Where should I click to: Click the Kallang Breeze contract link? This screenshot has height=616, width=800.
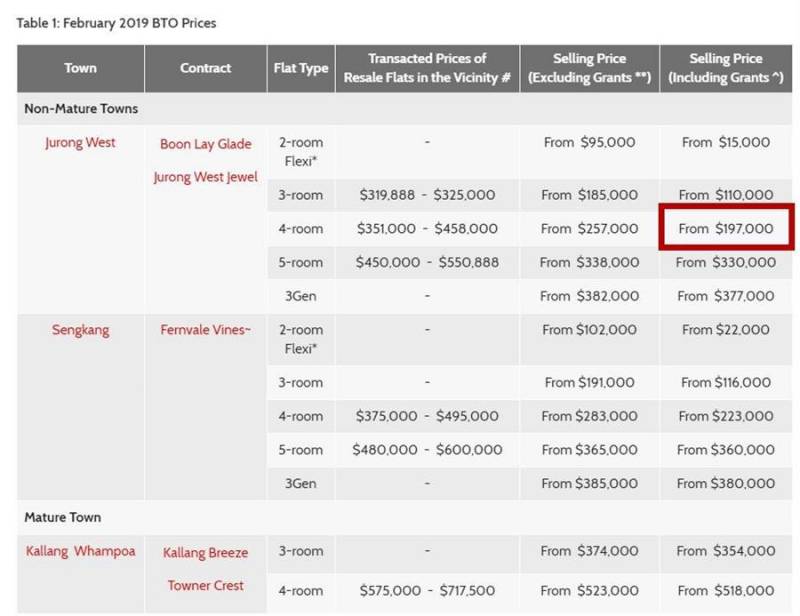pyautogui.click(x=206, y=553)
